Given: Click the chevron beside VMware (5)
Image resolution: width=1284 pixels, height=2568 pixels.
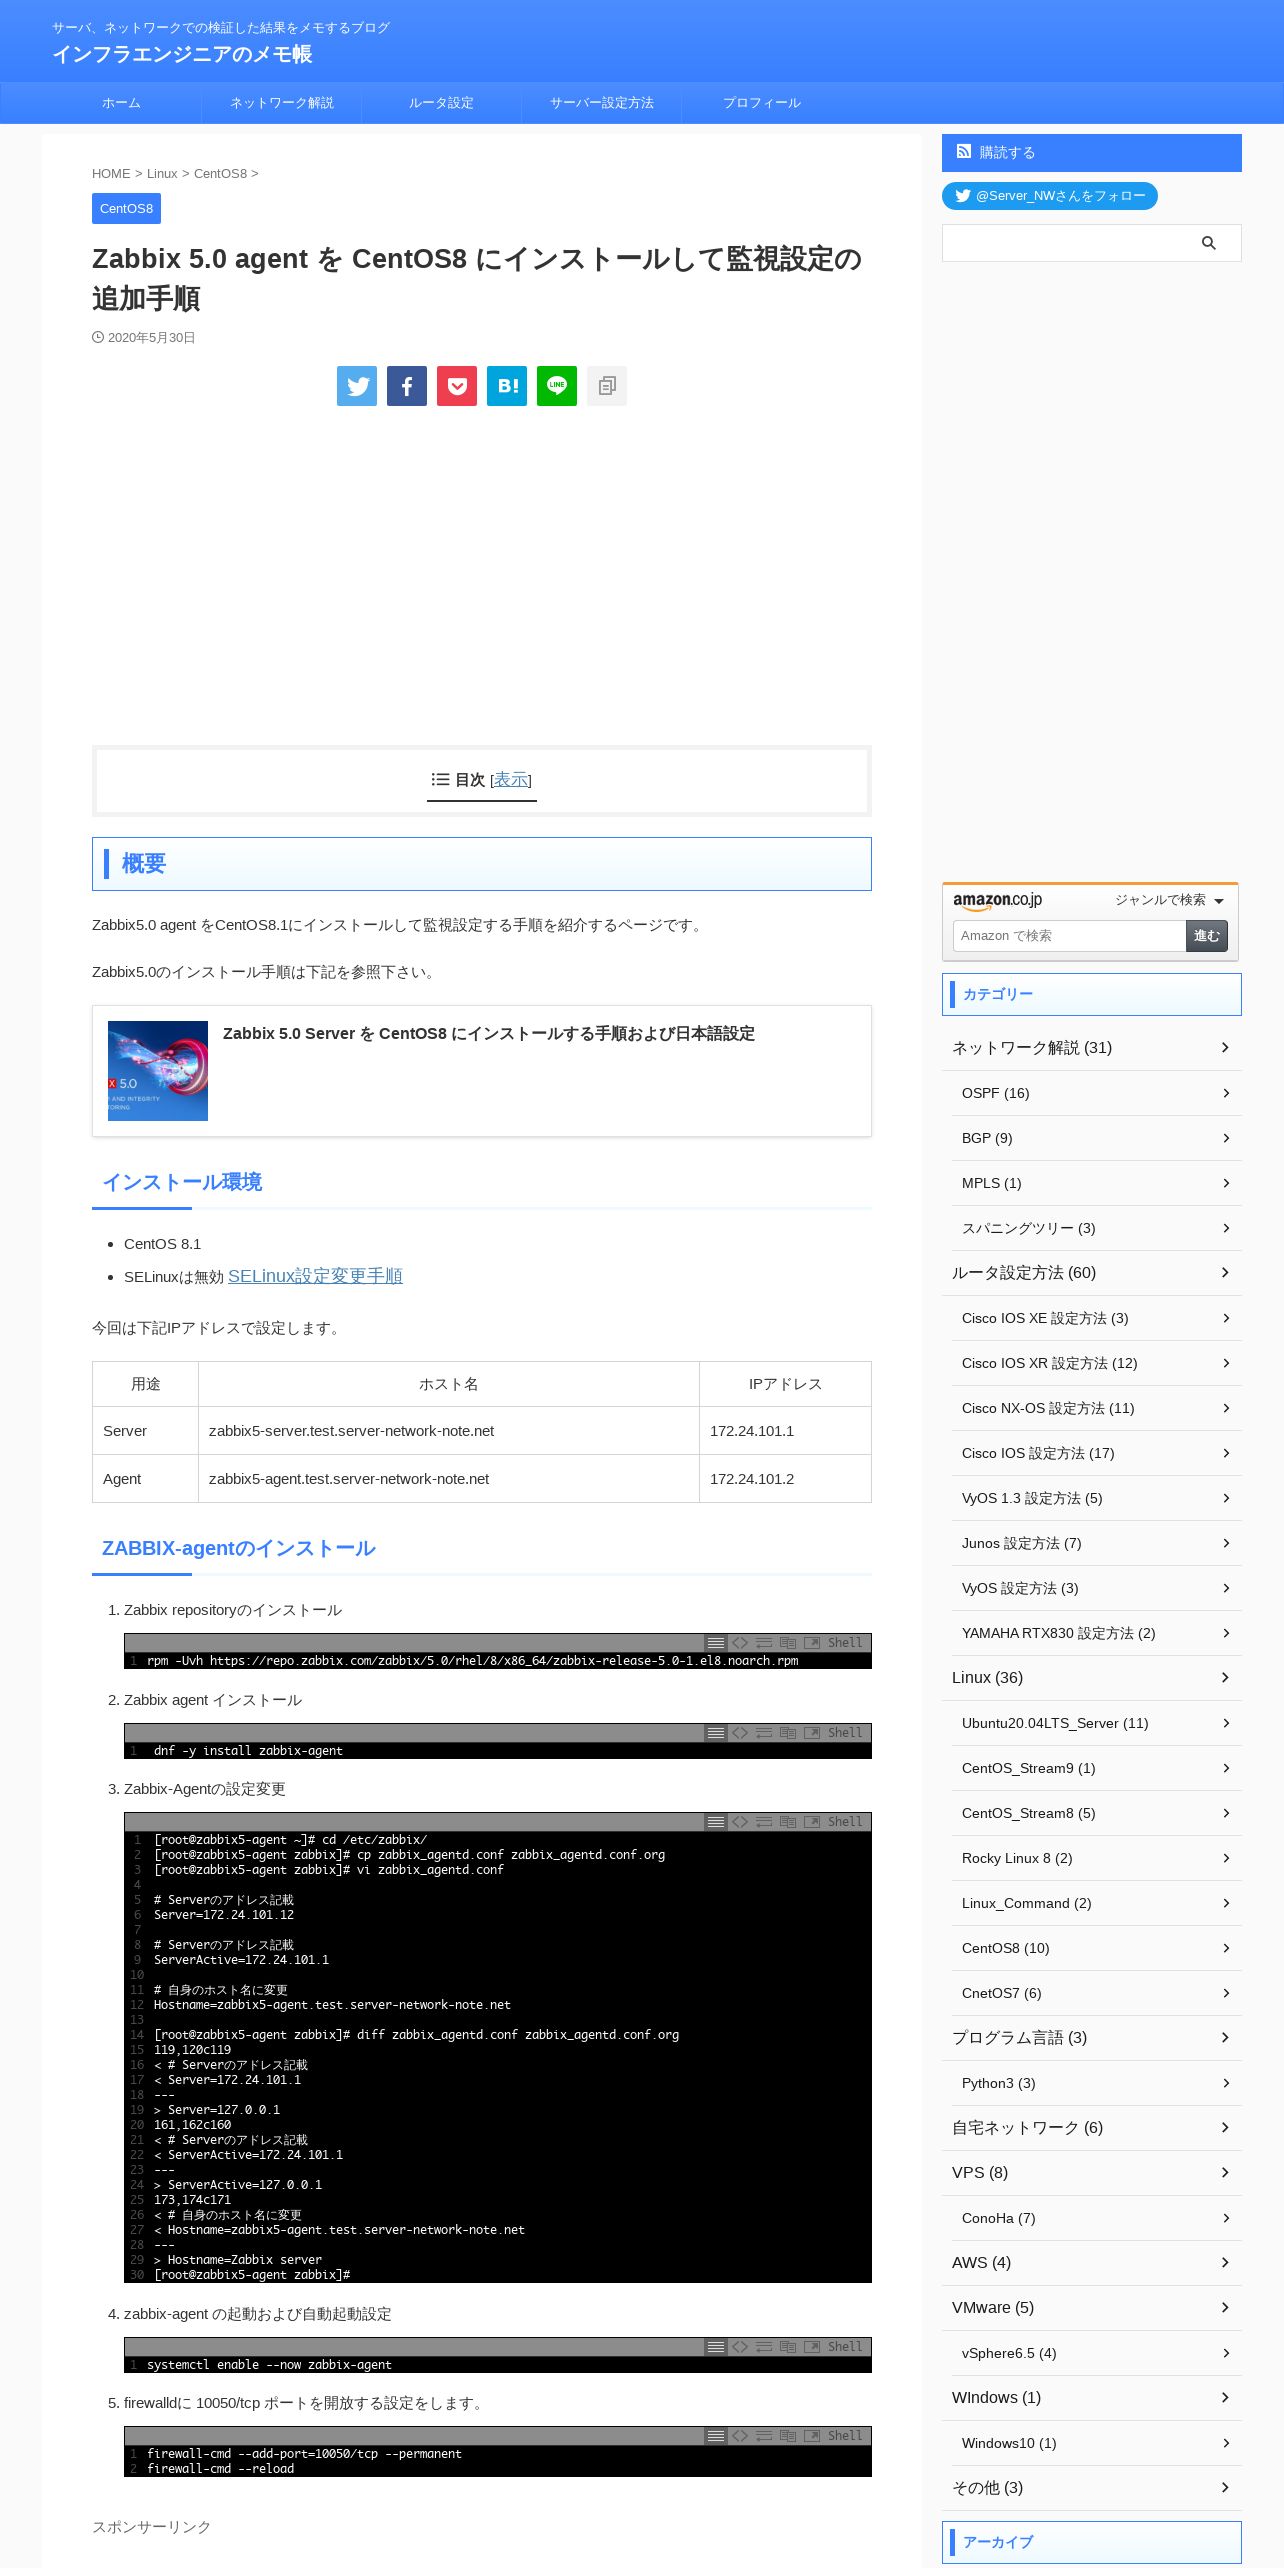Looking at the screenshot, I should click(x=1225, y=2307).
